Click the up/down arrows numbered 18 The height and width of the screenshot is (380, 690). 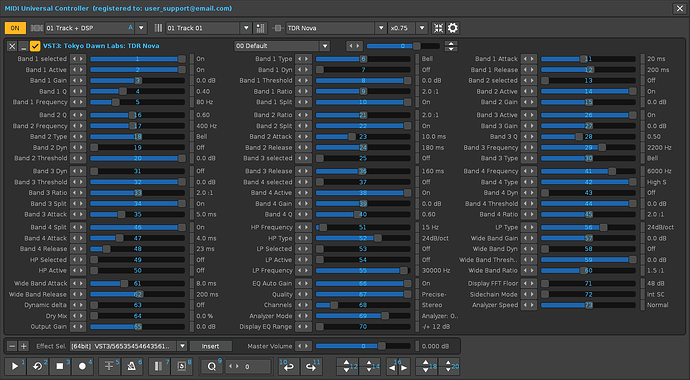coord(426,366)
